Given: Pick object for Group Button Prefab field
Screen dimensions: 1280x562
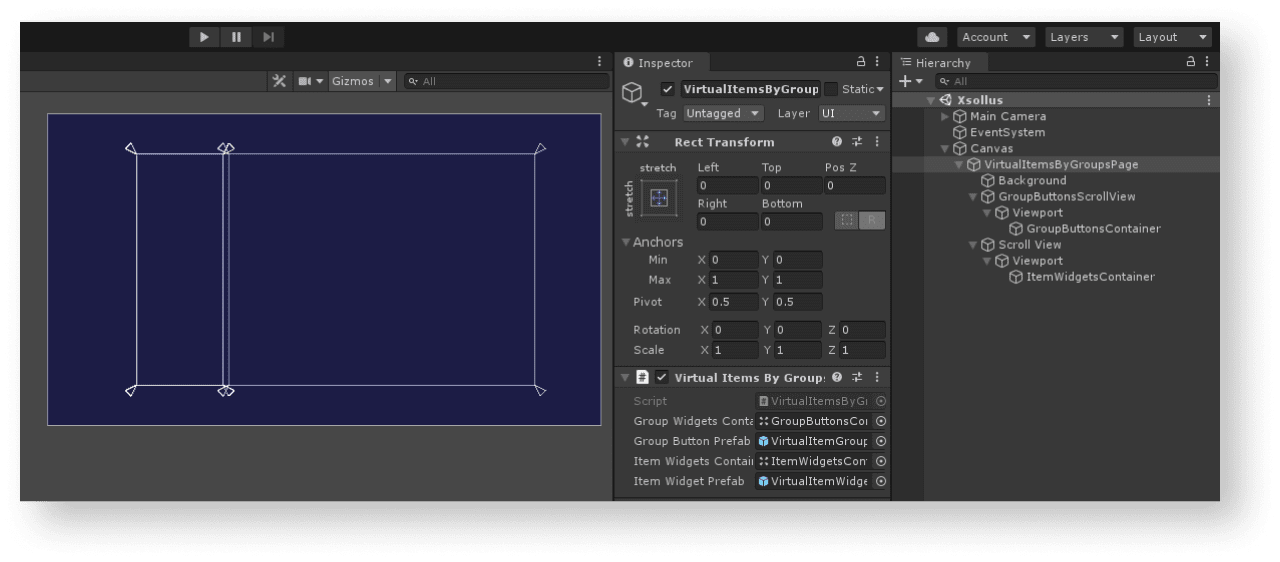Looking at the screenshot, I should (x=880, y=441).
